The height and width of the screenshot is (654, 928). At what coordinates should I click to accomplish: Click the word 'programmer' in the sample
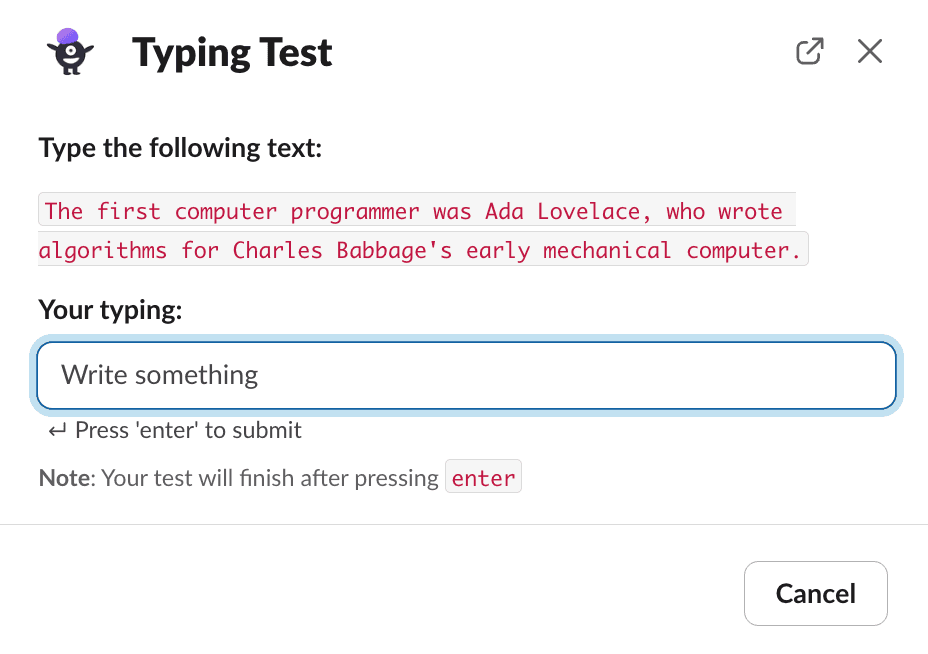point(355,212)
